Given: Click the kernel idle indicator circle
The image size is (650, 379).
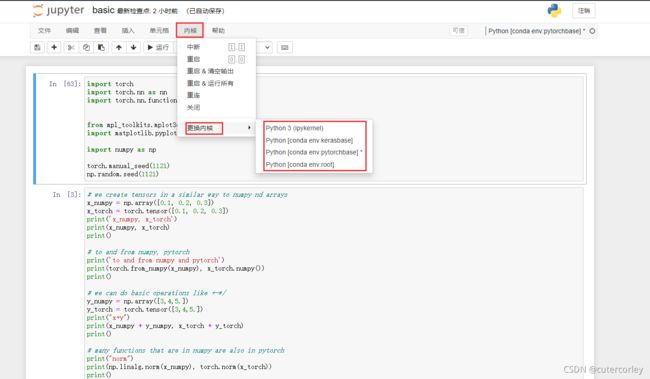Looking at the screenshot, I should [x=592, y=31].
